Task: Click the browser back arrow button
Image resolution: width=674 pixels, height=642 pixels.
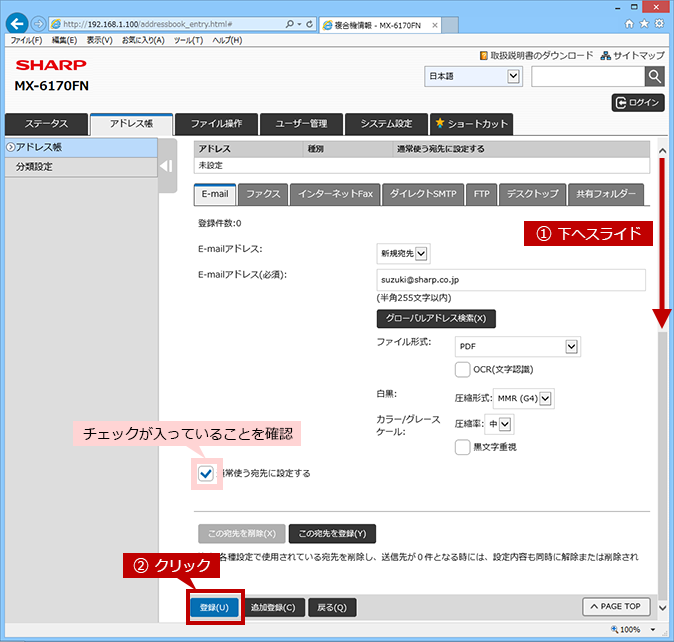Action: point(17,24)
